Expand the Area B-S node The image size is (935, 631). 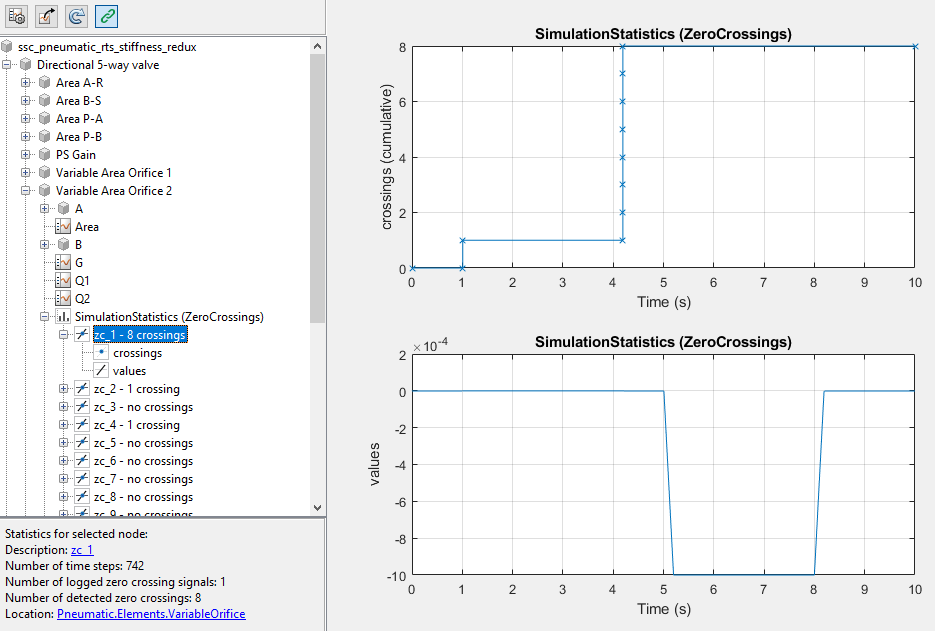26,100
